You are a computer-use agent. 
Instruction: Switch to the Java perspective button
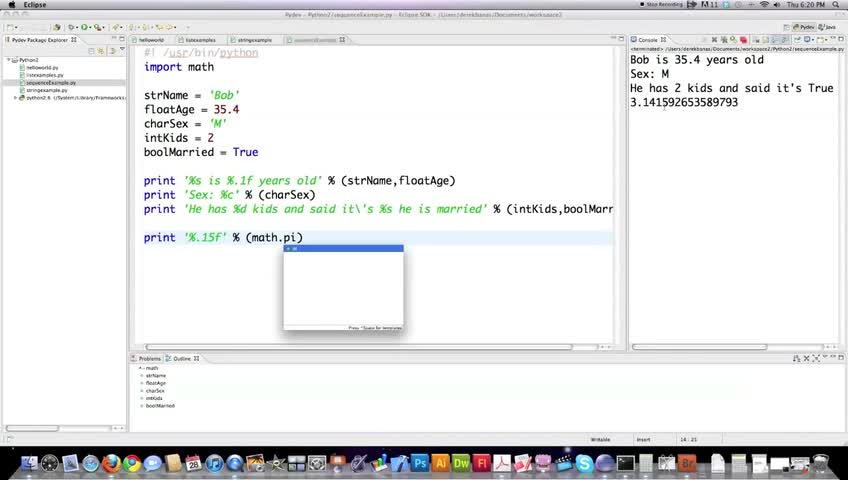[x=826, y=27]
